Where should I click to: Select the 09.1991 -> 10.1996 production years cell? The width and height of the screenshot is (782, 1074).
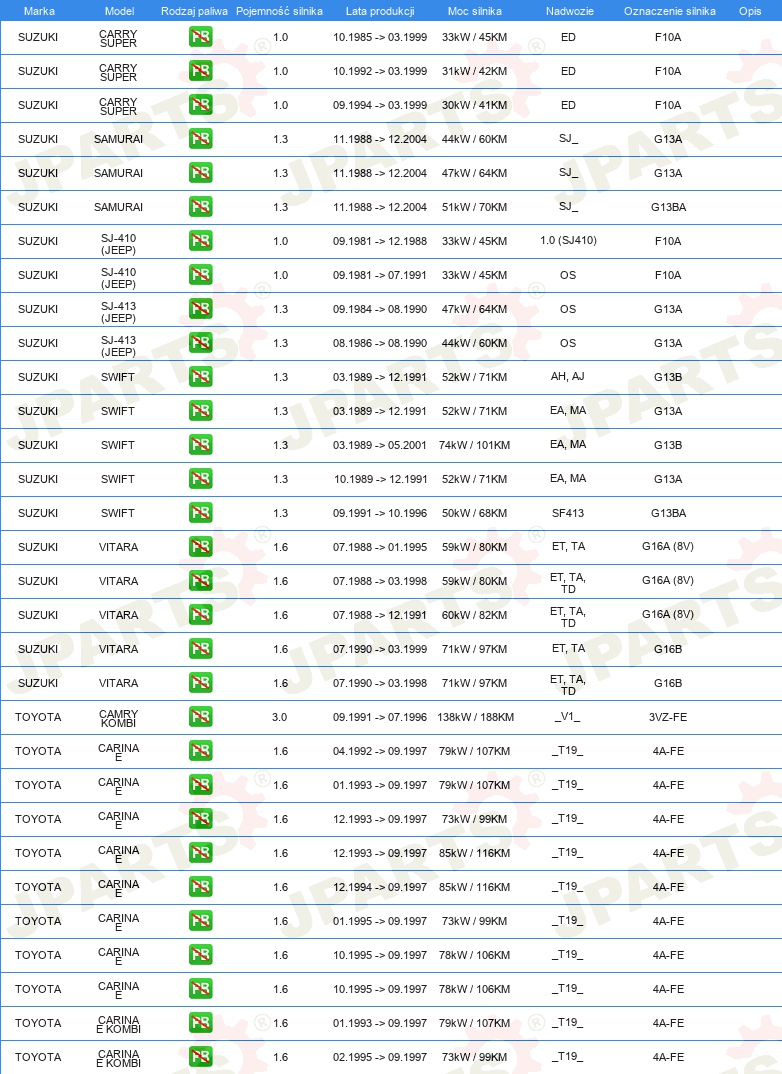pyautogui.click(x=380, y=513)
